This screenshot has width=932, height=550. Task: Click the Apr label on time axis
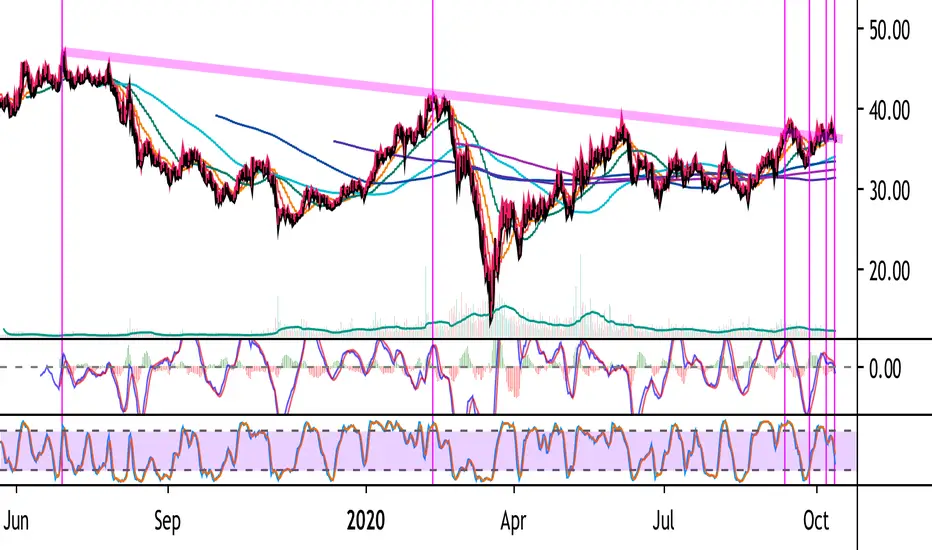(x=513, y=521)
